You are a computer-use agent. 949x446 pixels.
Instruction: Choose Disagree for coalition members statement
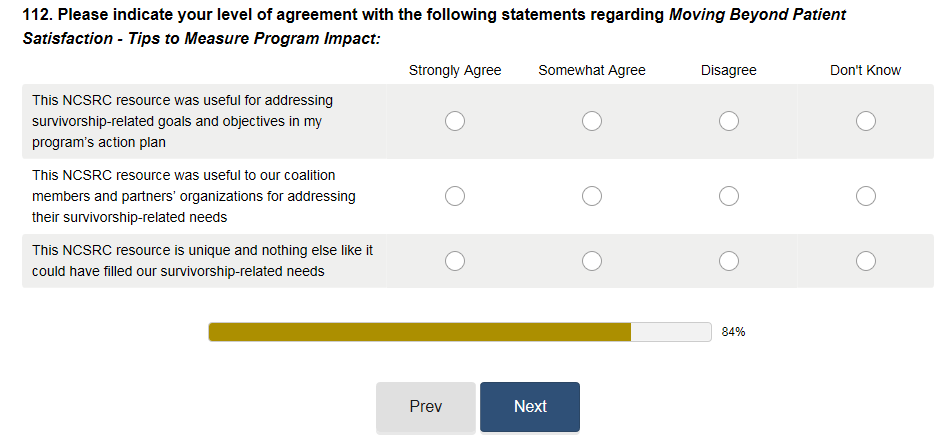pyautogui.click(x=729, y=196)
